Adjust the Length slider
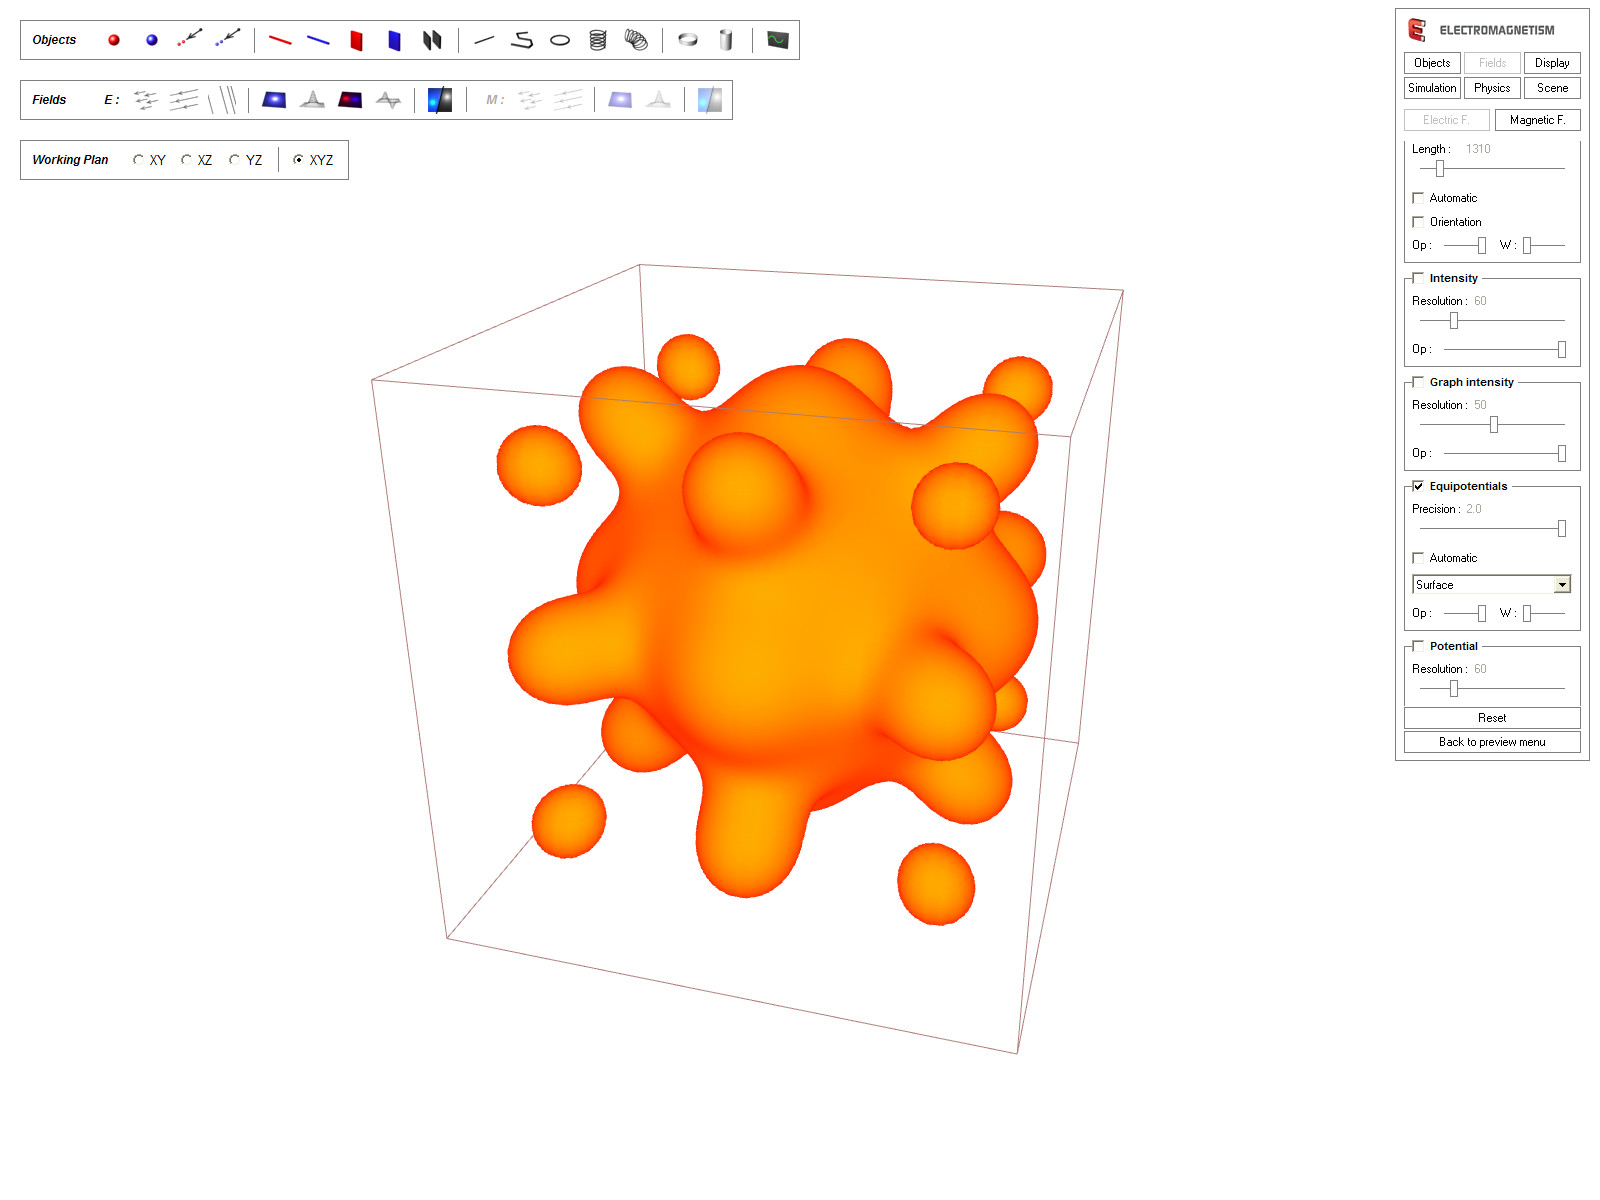The image size is (1600, 1200). (1440, 169)
